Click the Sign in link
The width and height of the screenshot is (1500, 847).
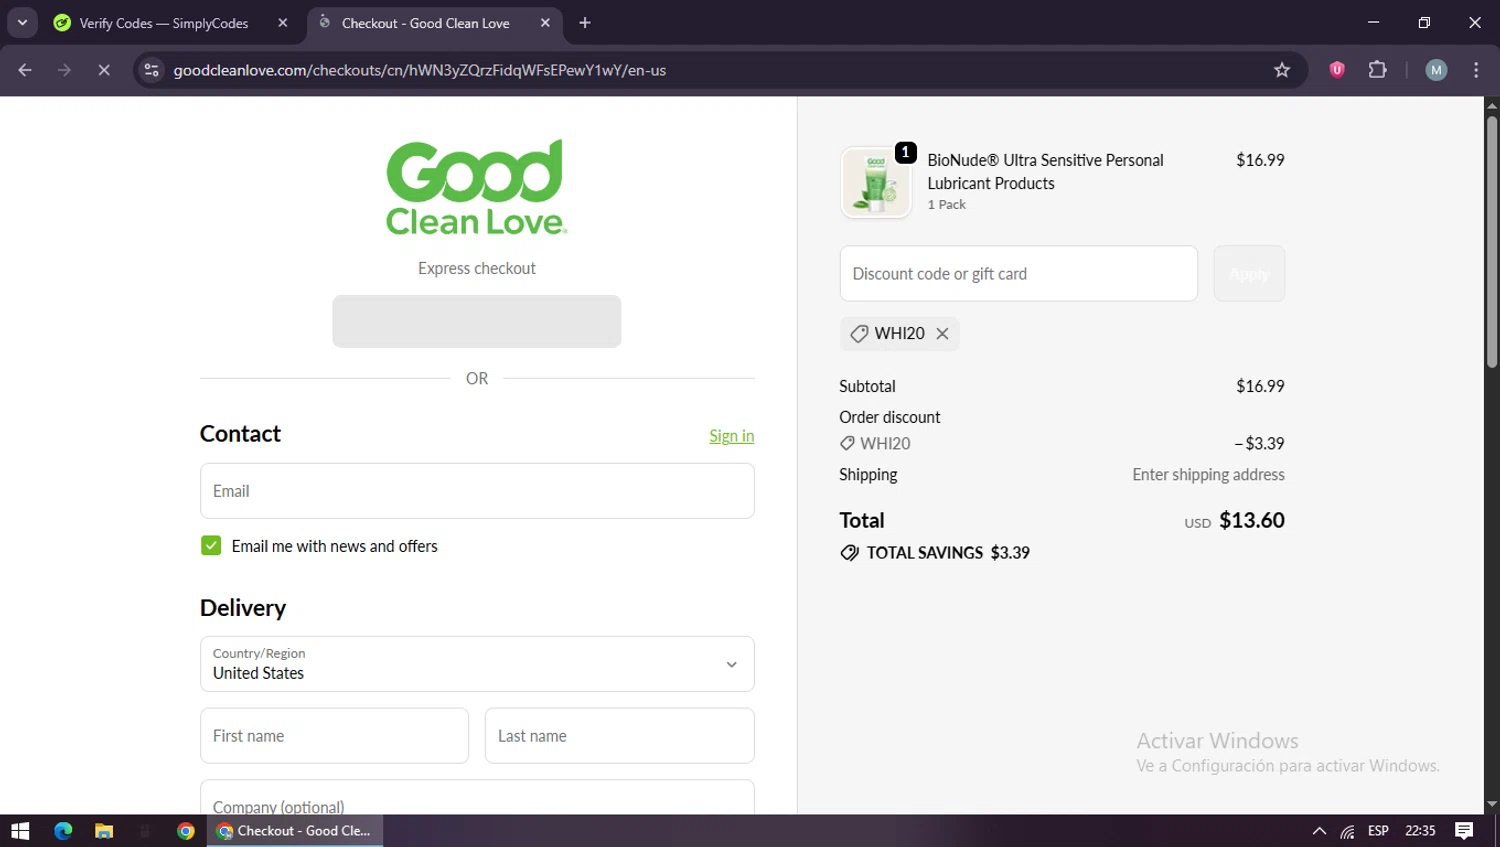(731, 436)
